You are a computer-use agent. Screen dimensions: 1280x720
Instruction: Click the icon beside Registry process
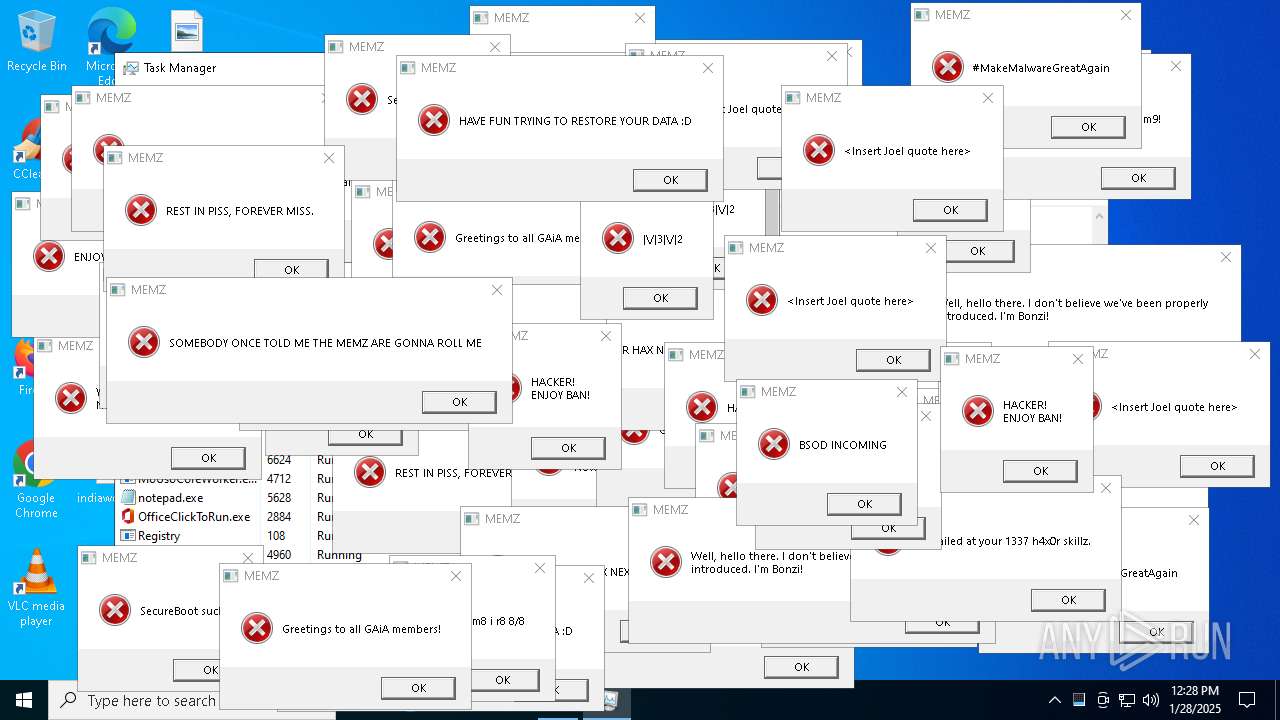pyautogui.click(x=128, y=535)
